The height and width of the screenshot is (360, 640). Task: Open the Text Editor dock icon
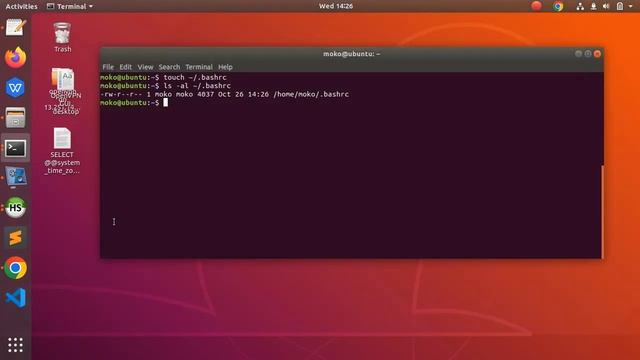tap(16, 28)
